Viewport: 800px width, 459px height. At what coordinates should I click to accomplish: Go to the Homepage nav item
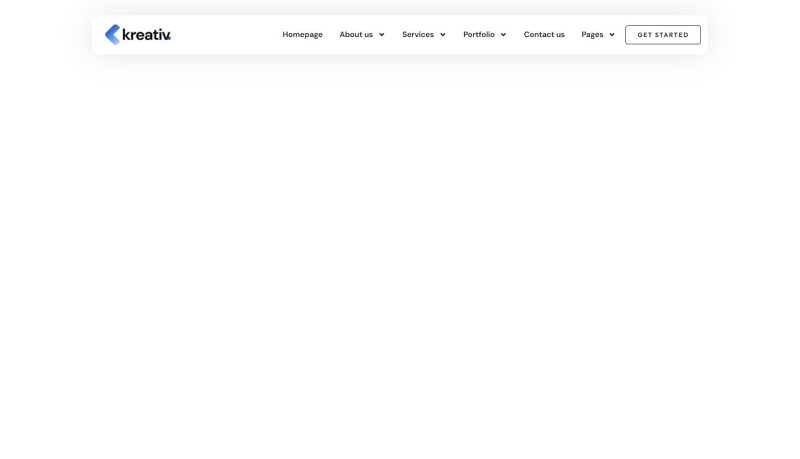pyautogui.click(x=302, y=35)
